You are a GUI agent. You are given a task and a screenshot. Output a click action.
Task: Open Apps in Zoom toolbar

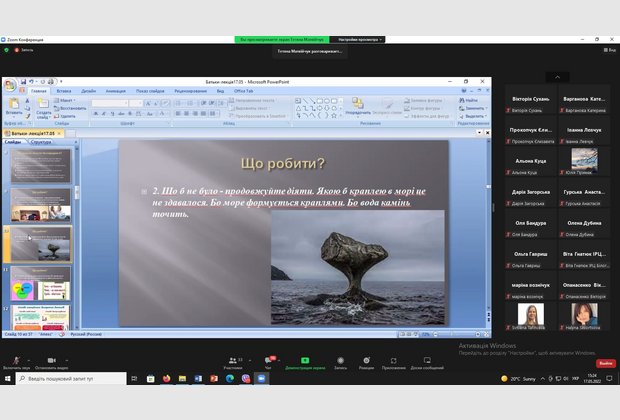(x=393, y=360)
